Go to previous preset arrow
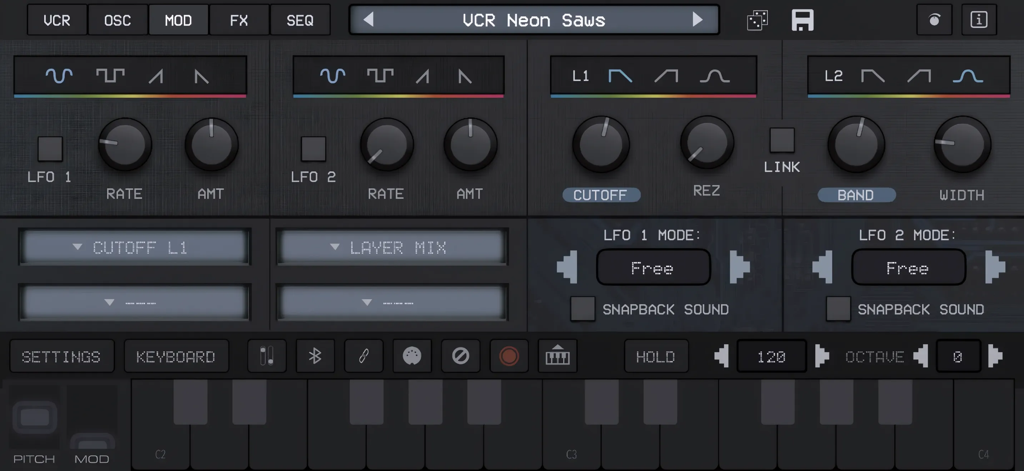This screenshot has width=1024, height=471. click(x=368, y=20)
